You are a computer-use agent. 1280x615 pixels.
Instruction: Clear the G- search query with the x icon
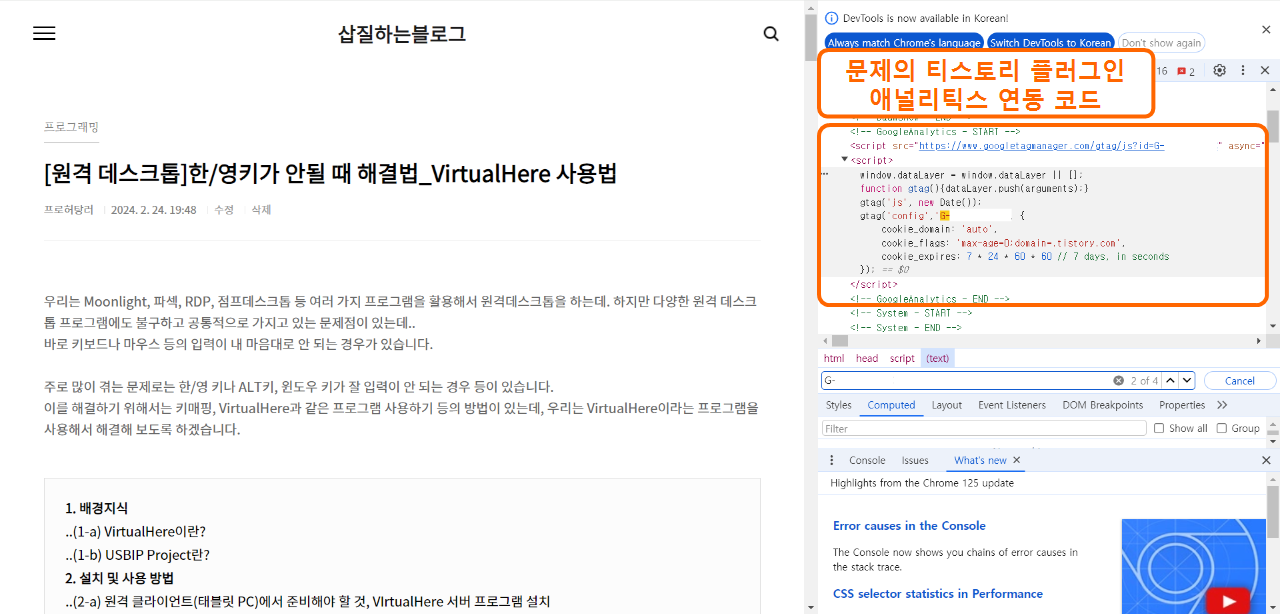coord(1119,380)
